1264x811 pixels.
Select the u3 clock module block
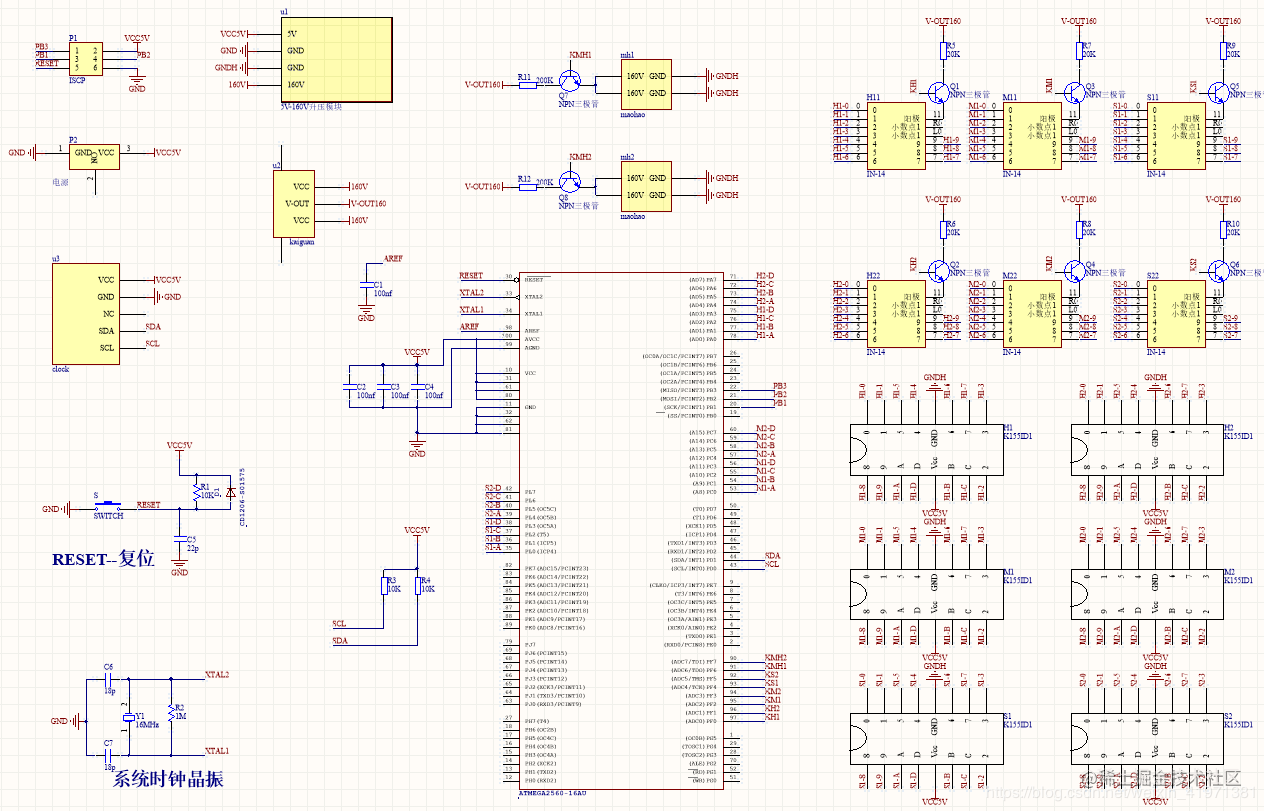[85, 314]
